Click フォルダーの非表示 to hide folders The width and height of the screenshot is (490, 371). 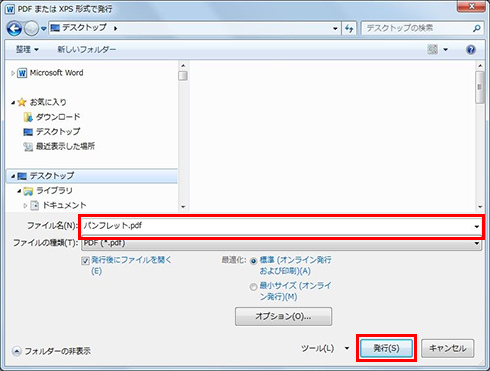(x=51, y=351)
